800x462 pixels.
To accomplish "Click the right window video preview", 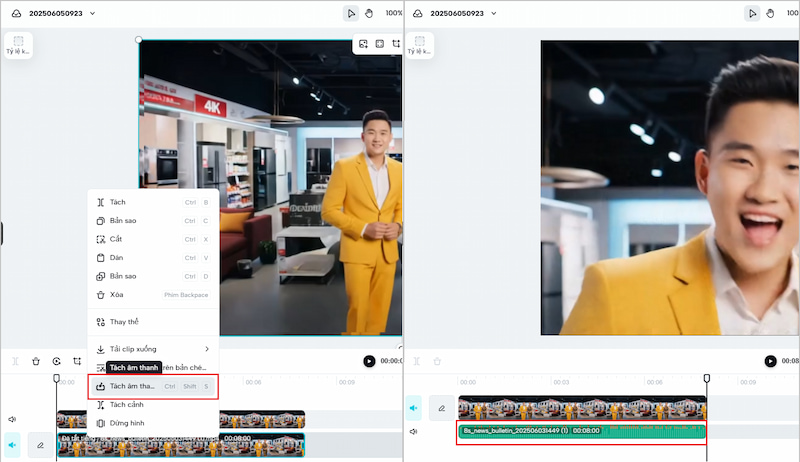I will (670, 188).
